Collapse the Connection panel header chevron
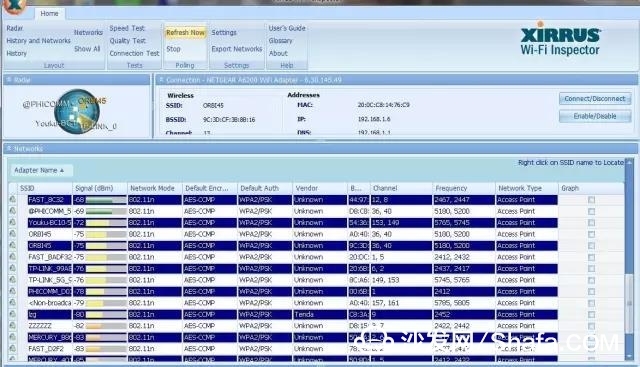The height and width of the screenshot is (367, 640). (161, 80)
